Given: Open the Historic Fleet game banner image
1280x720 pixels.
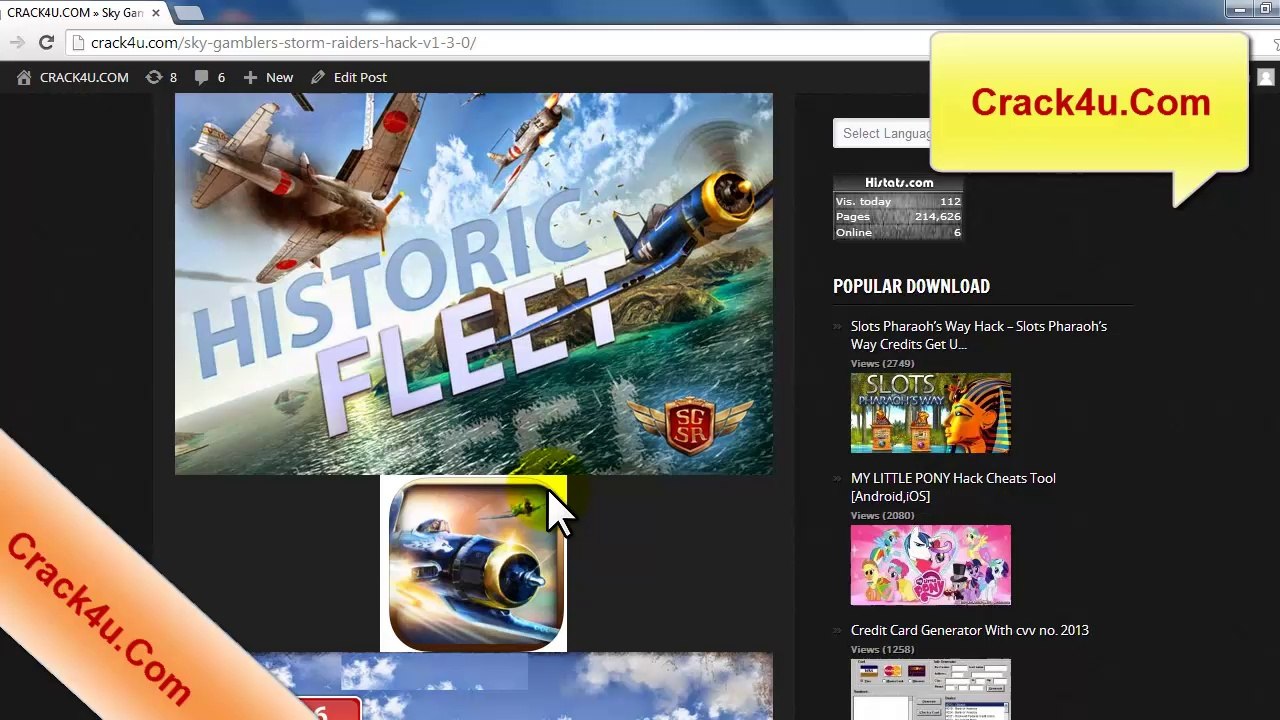Looking at the screenshot, I should tap(474, 284).
